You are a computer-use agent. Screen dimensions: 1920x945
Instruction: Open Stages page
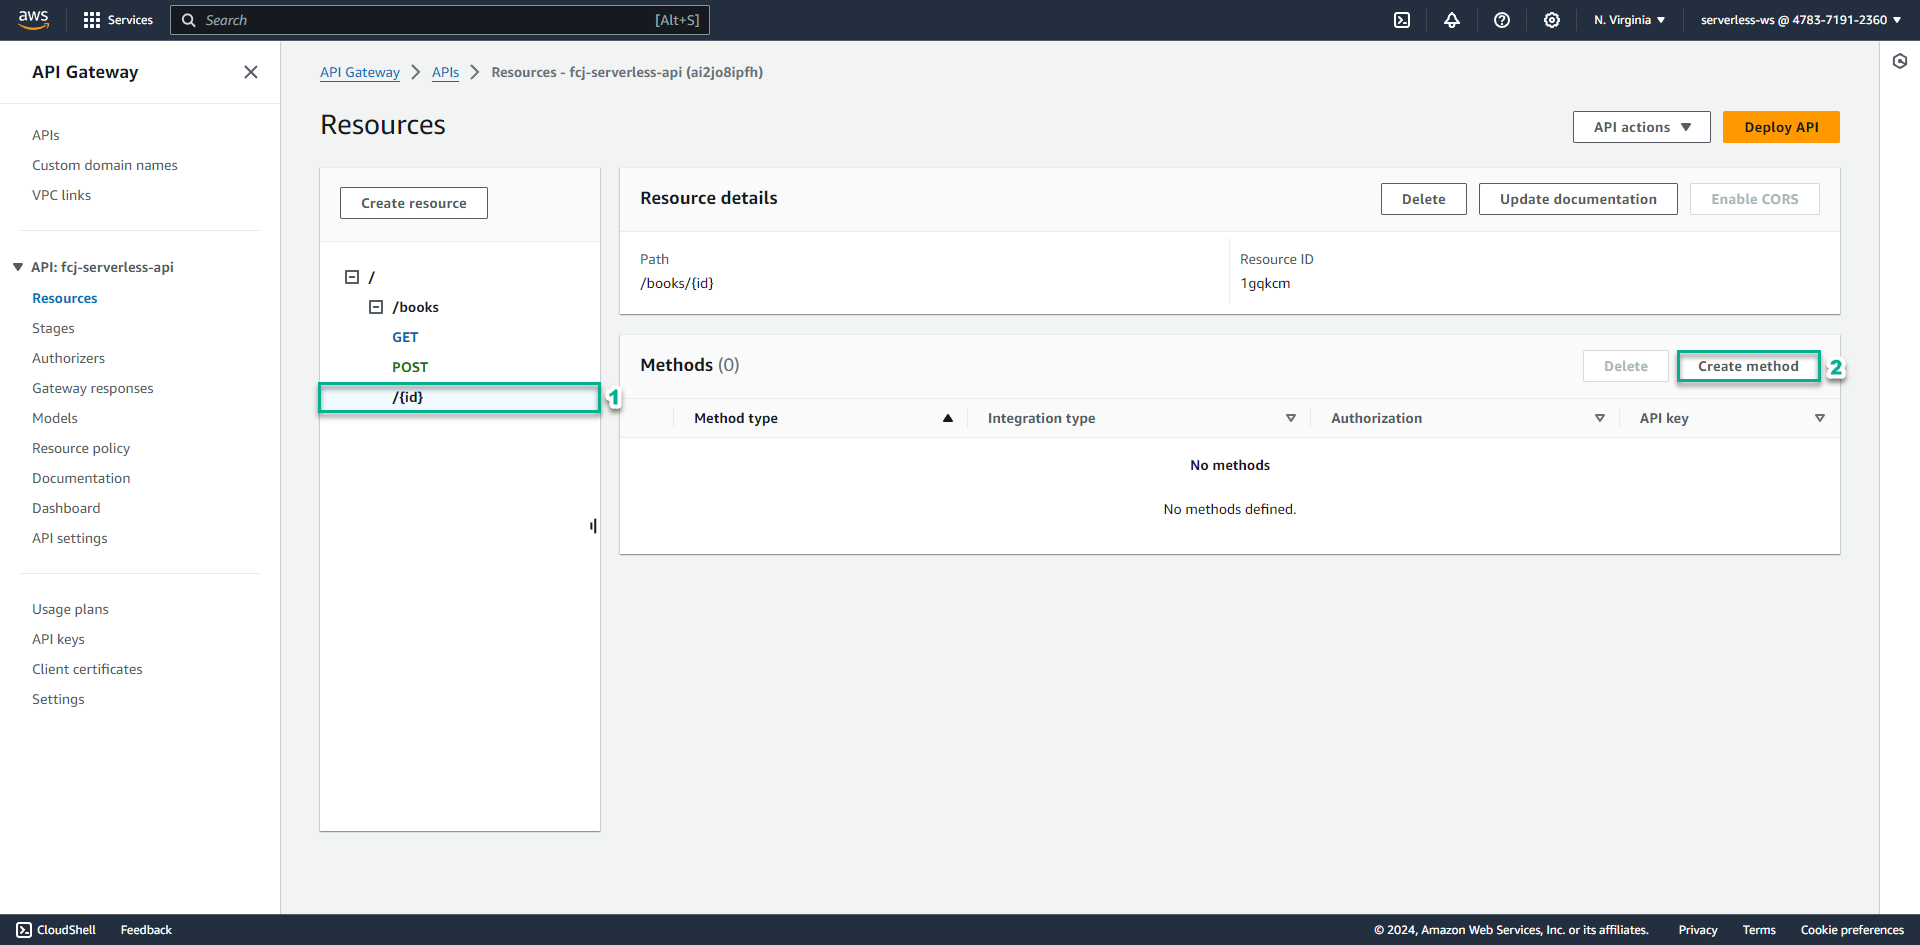click(53, 328)
